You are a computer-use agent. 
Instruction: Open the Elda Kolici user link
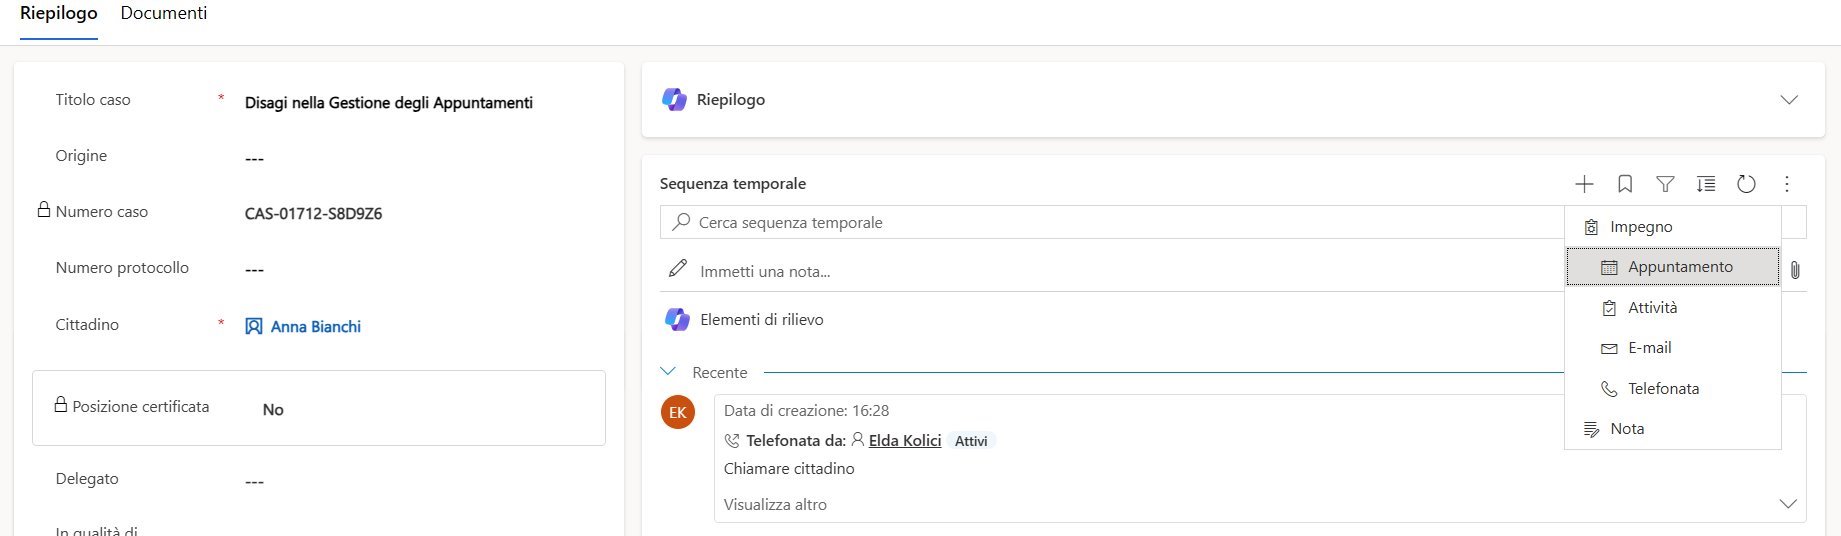pos(905,440)
